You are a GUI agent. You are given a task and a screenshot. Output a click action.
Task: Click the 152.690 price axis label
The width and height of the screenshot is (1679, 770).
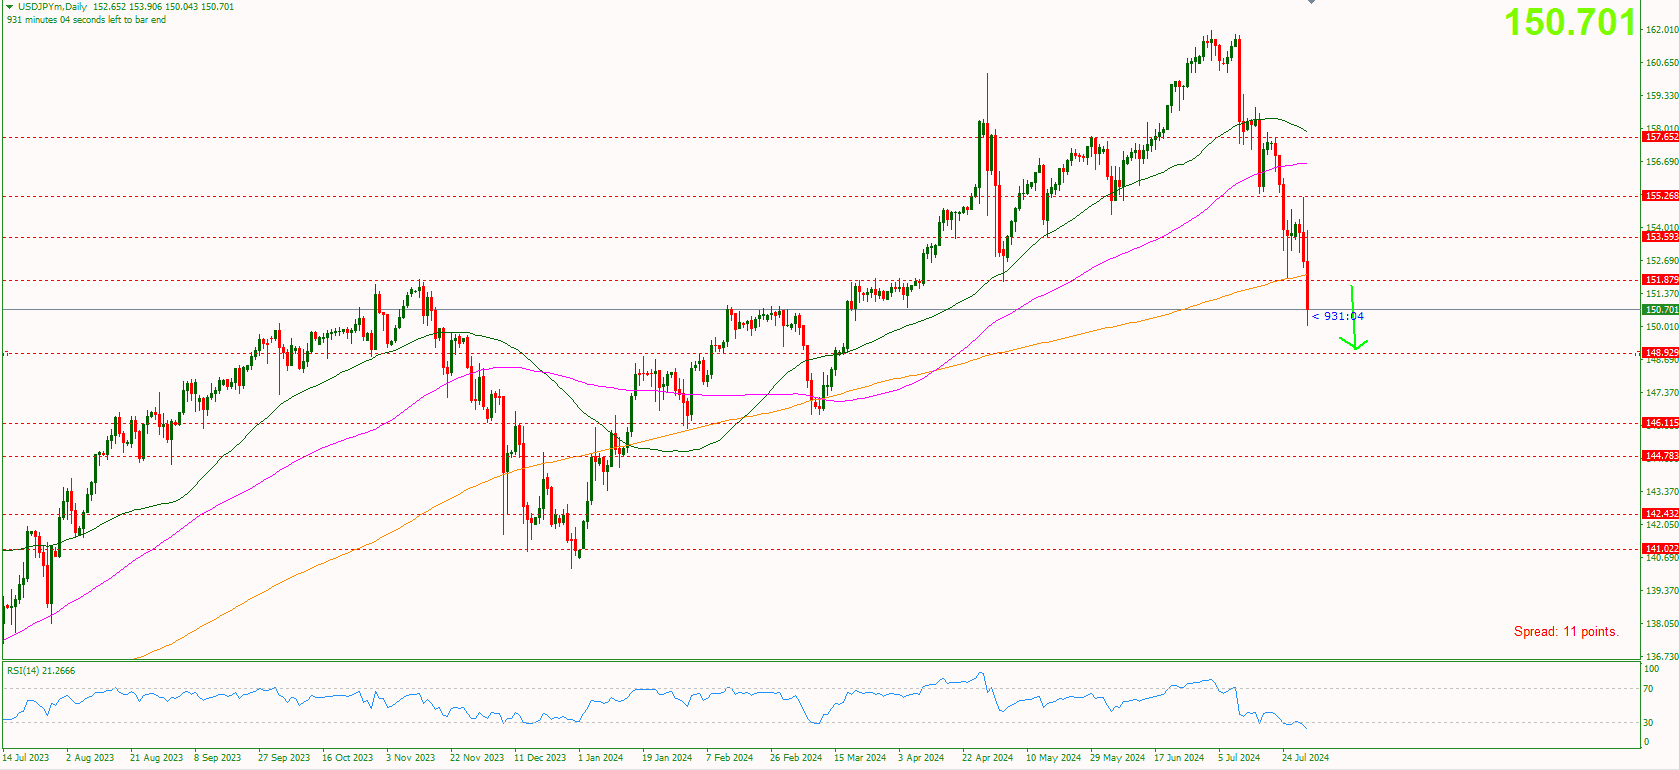1662,261
